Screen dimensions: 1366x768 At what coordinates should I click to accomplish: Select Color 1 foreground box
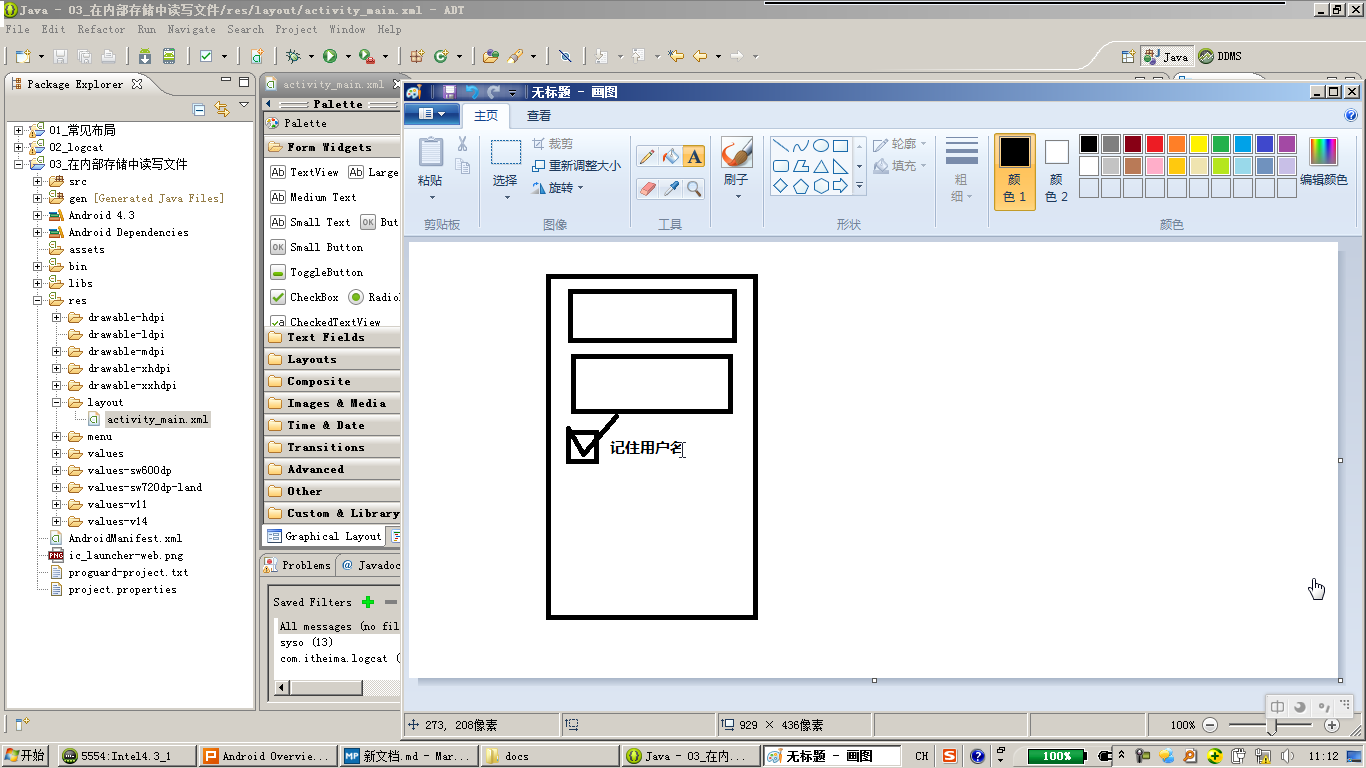[x=1014, y=172]
